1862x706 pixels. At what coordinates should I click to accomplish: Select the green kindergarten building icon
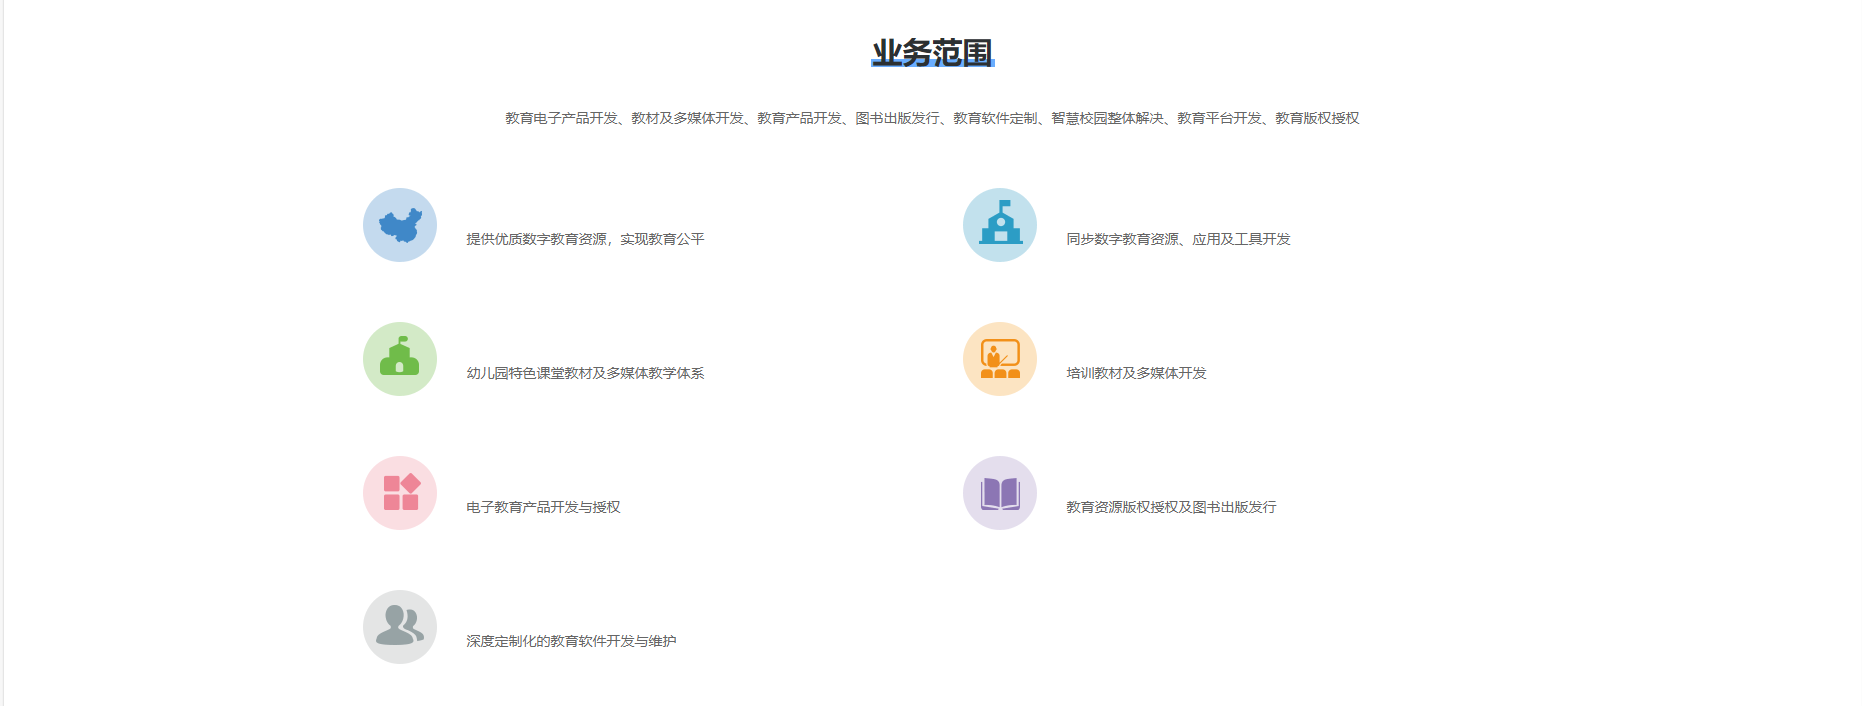pos(400,359)
